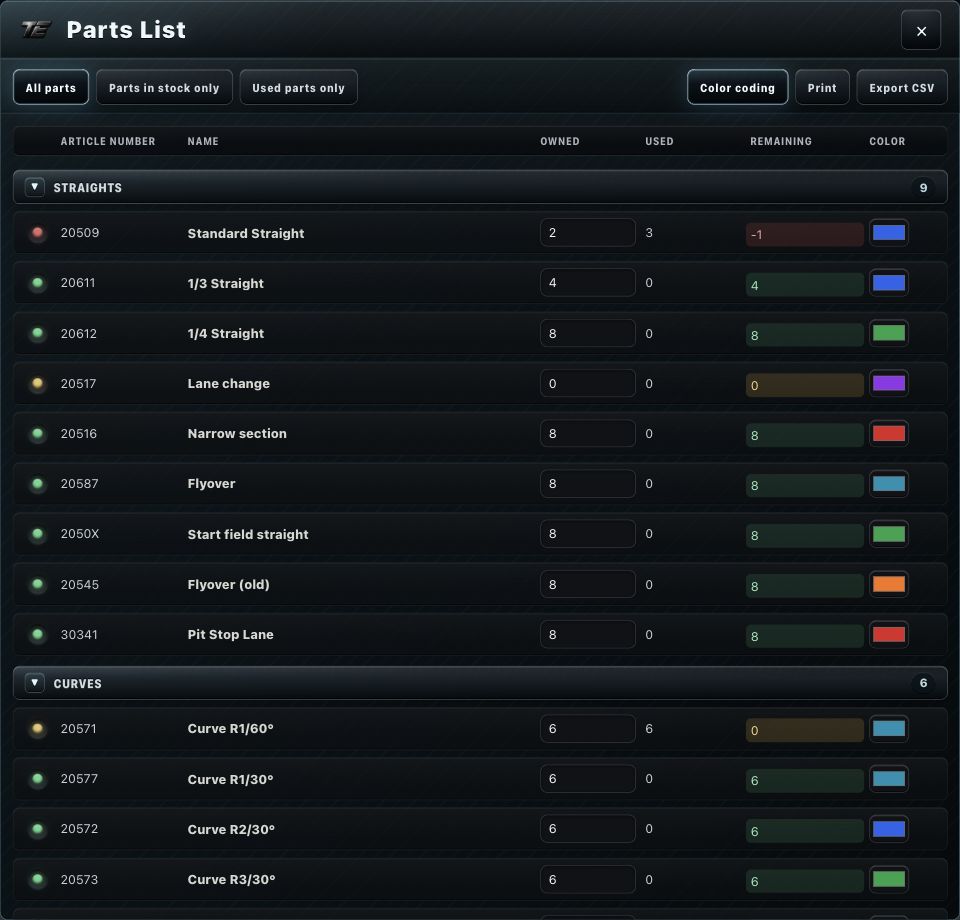960x920 pixels.
Task: Click the Straights count badge 9
Action: 923,187
